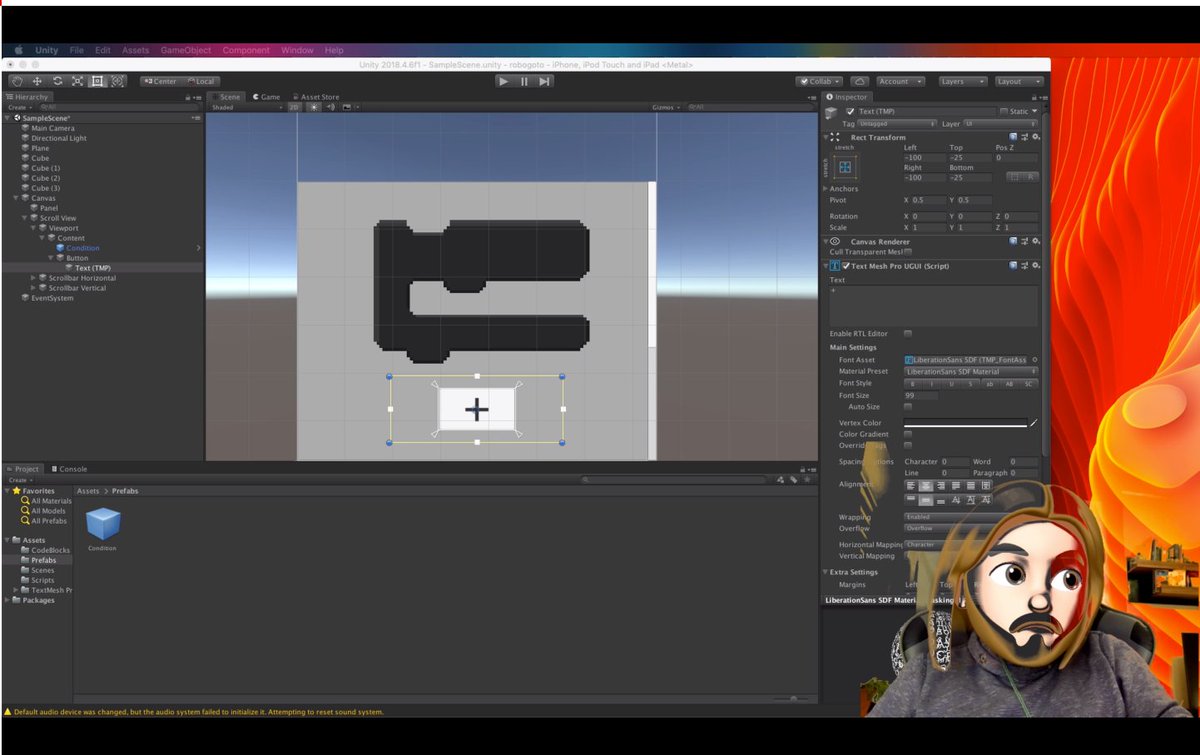Set center text alignment
The width and height of the screenshot is (1200, 755).
[926, 484]
